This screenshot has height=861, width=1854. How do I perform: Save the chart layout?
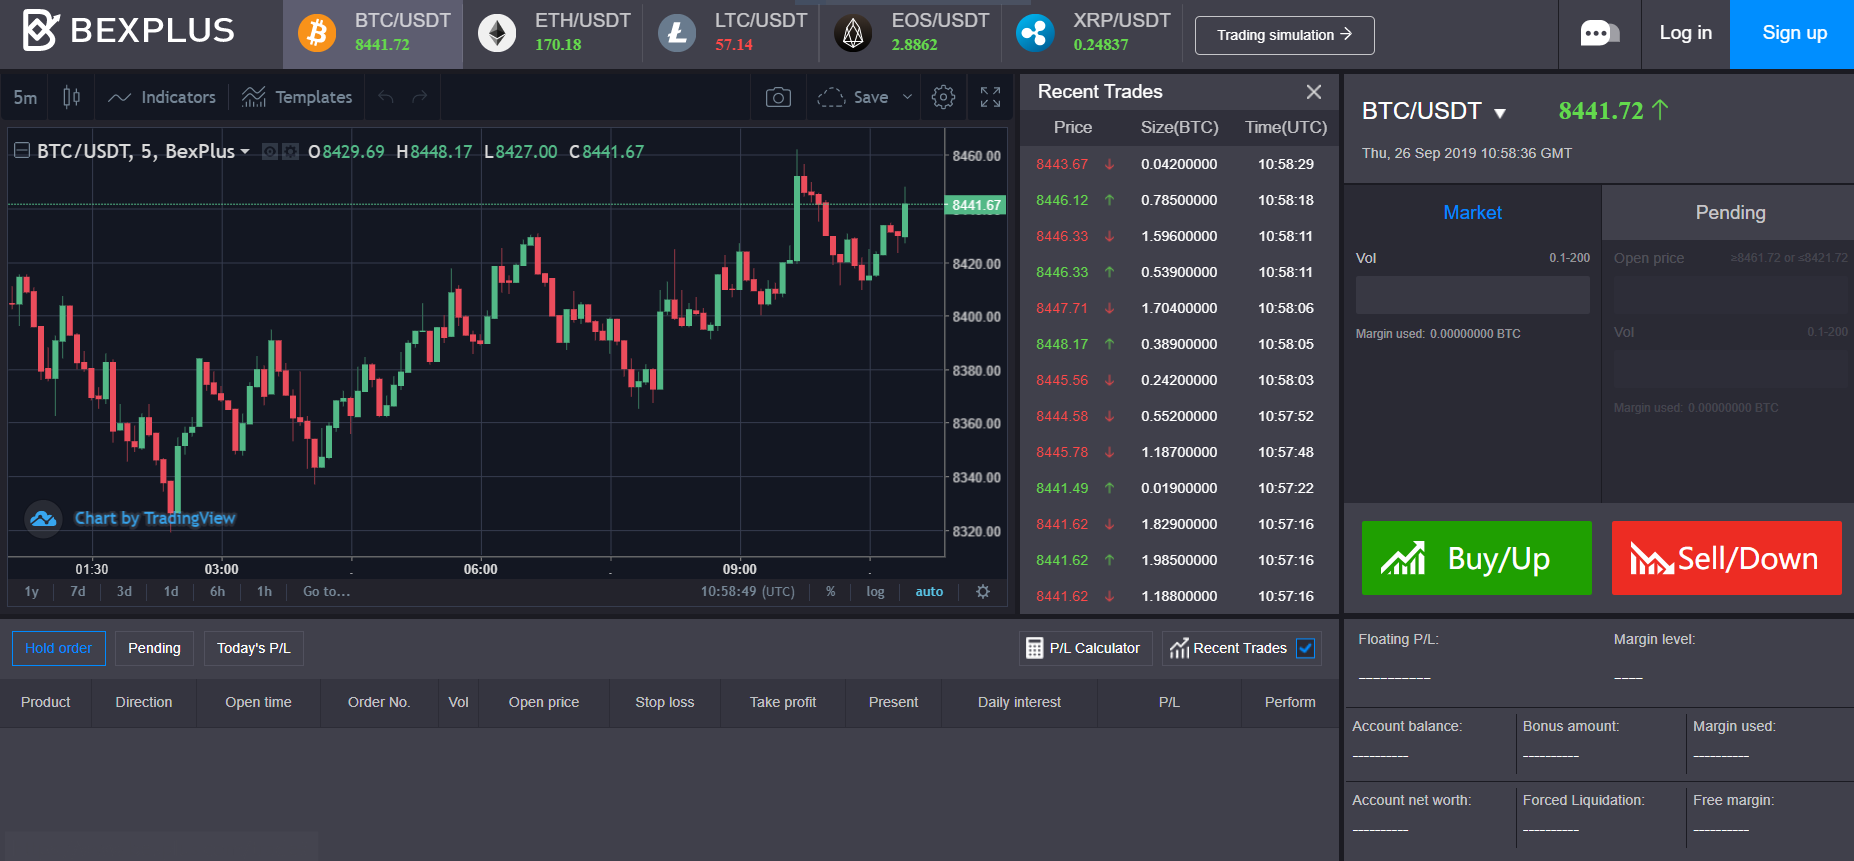point(853,97)
